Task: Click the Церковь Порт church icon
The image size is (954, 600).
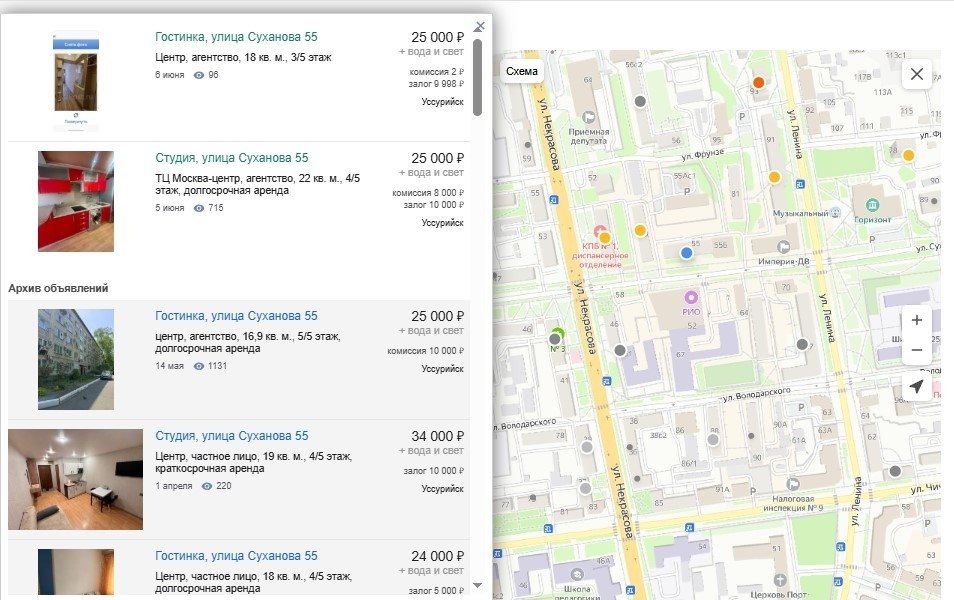Action: point(780,579)
